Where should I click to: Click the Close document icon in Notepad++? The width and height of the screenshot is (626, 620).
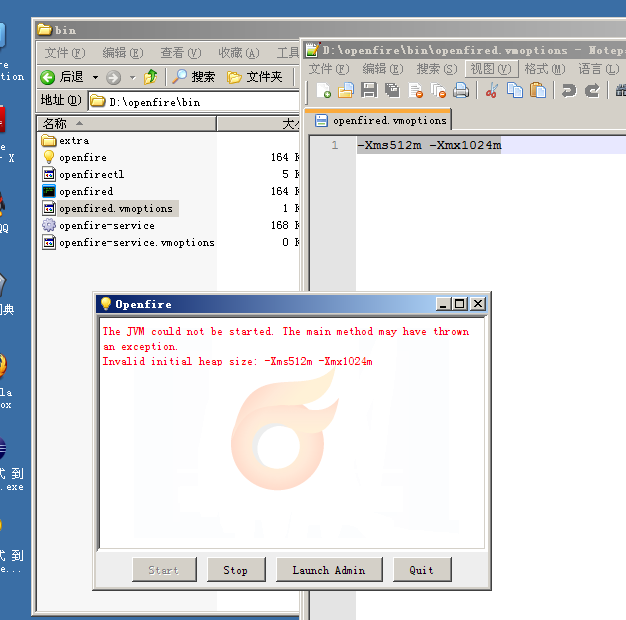coord(415,90)
